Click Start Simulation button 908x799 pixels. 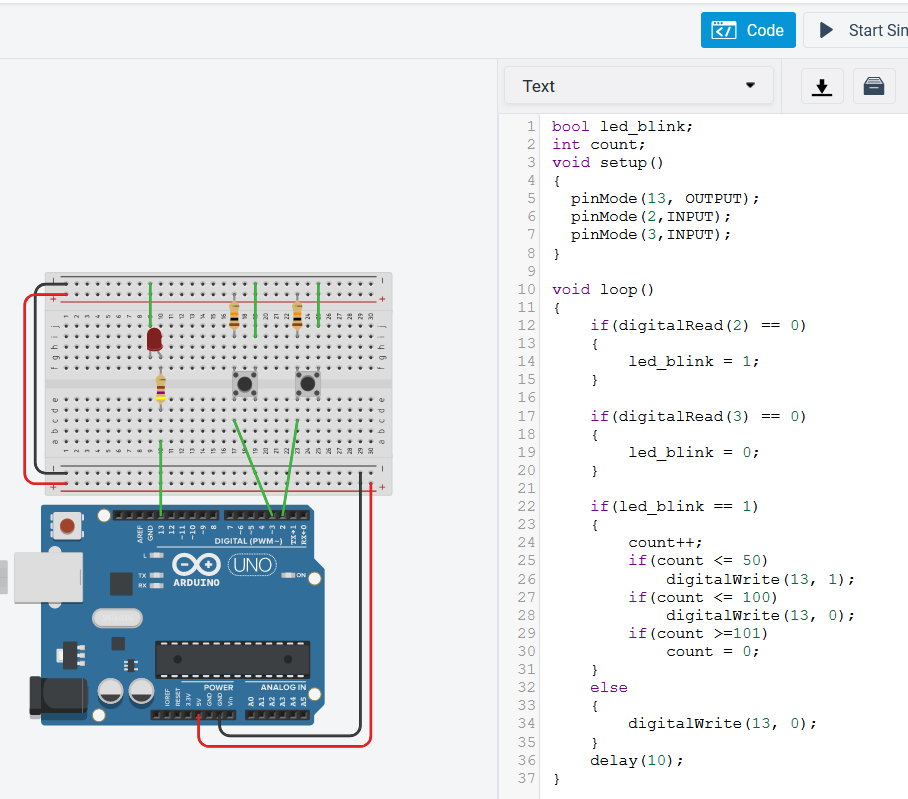[x=858, y=30]
